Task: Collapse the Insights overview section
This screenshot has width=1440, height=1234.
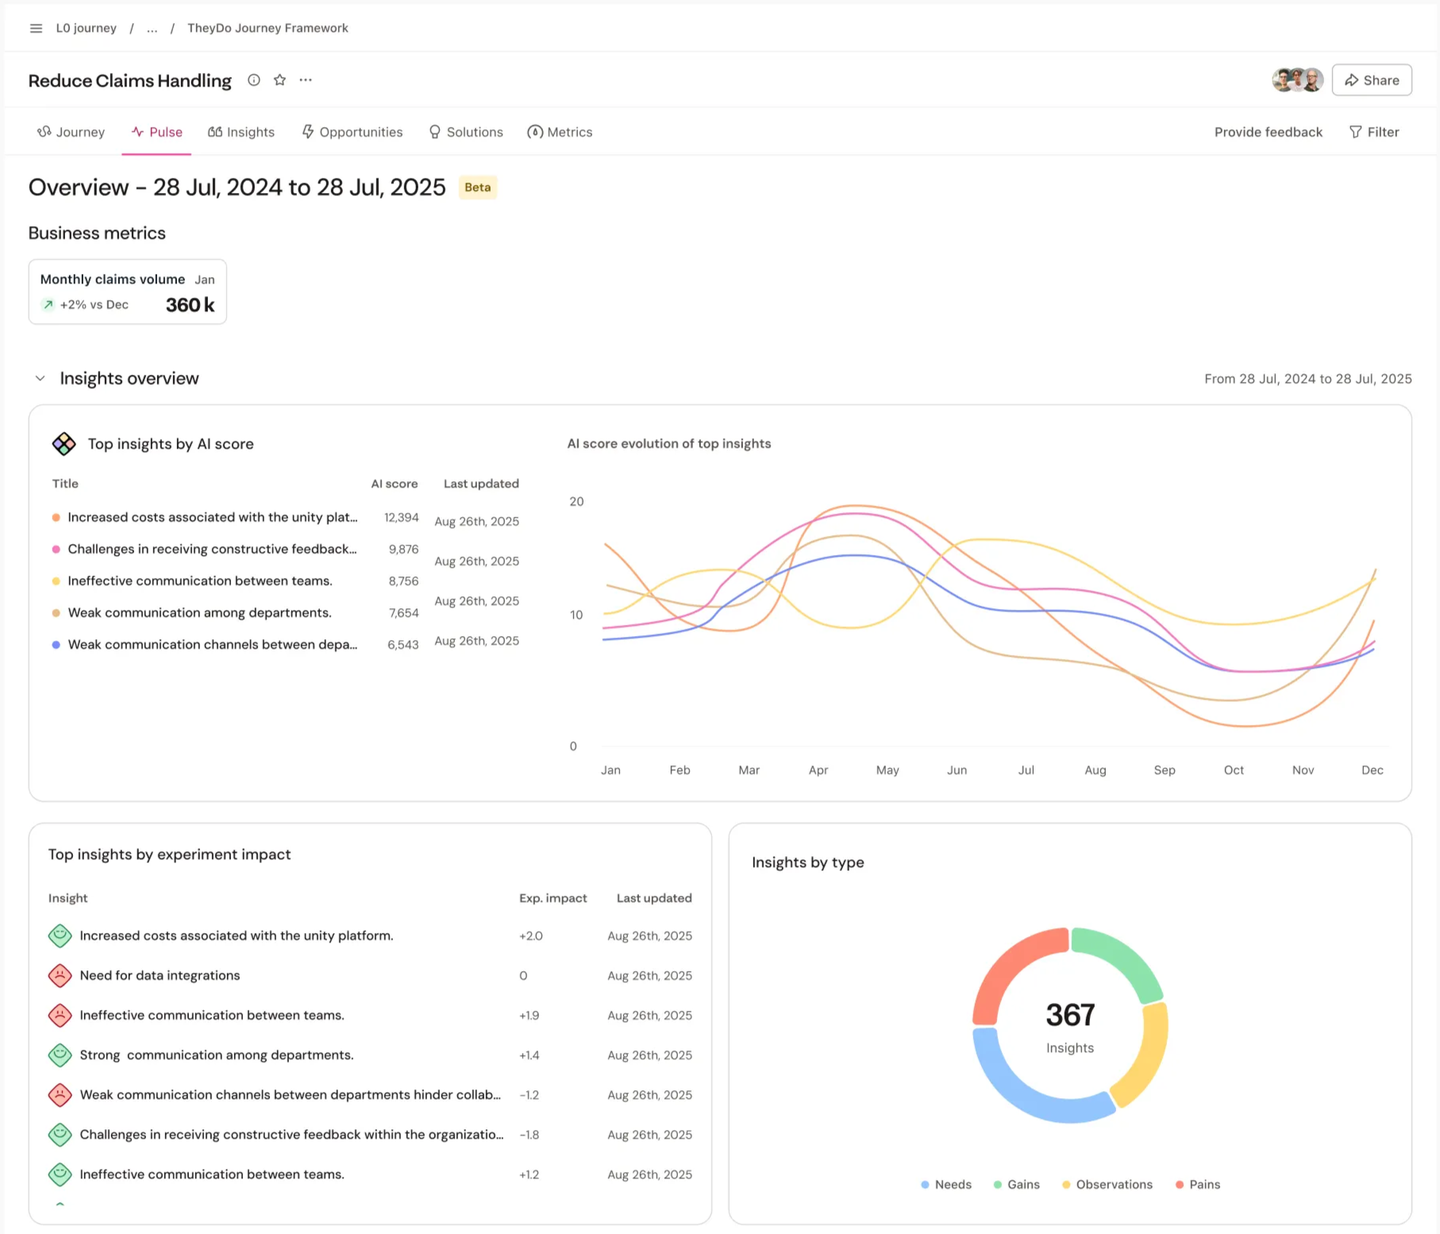Action: pos(40,378)
